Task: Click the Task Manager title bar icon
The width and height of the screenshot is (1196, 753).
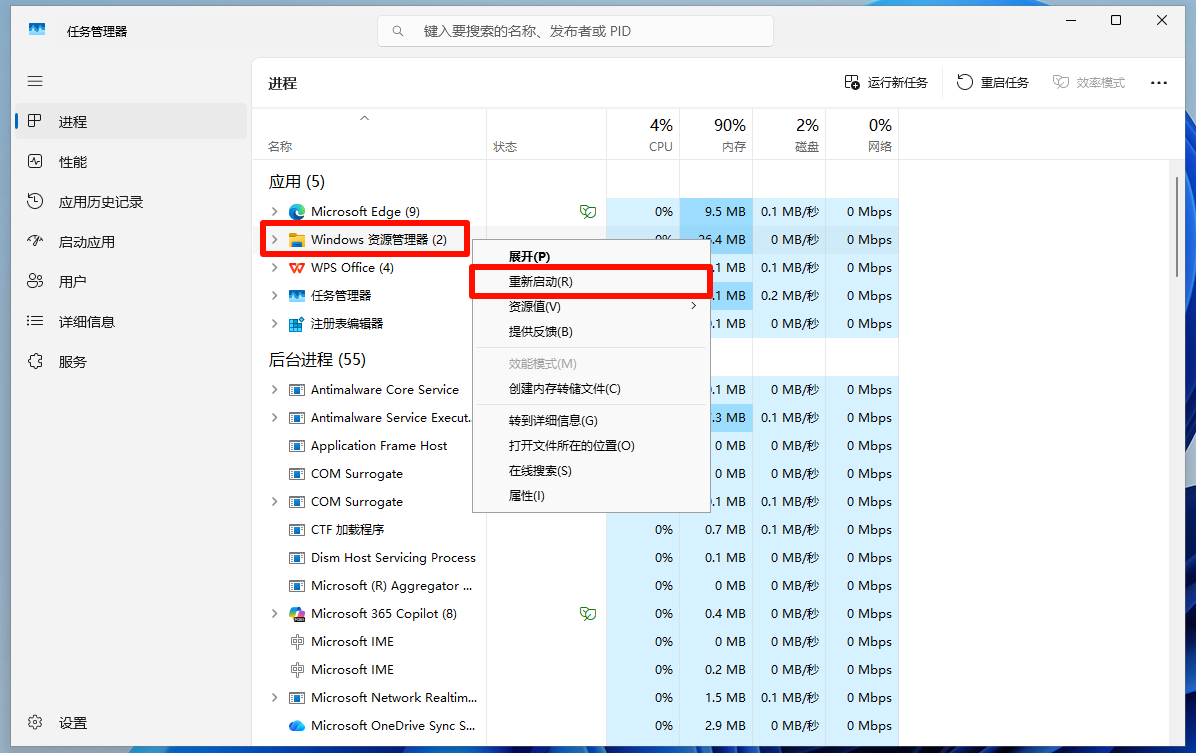Action: [x=37, y=30]
